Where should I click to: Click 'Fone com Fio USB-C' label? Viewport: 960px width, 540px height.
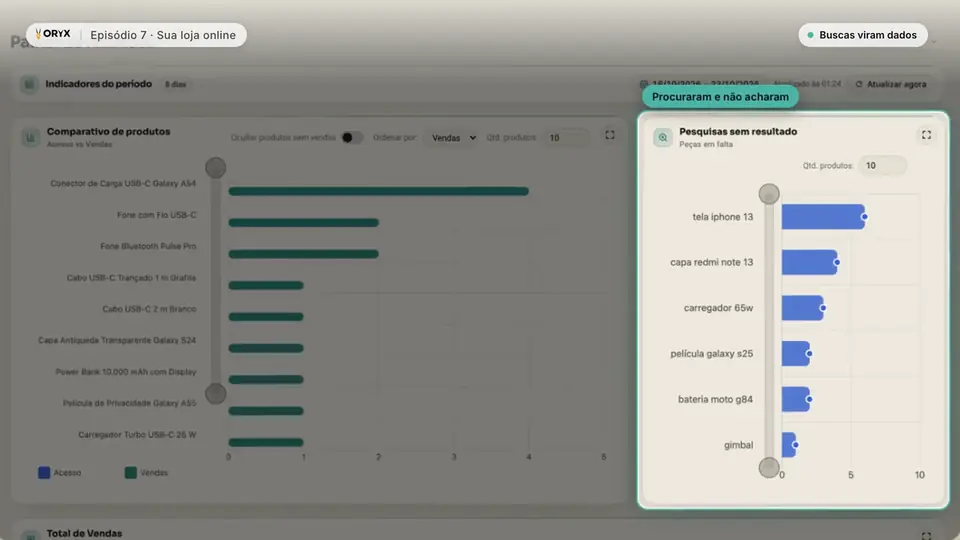(157, 215)
